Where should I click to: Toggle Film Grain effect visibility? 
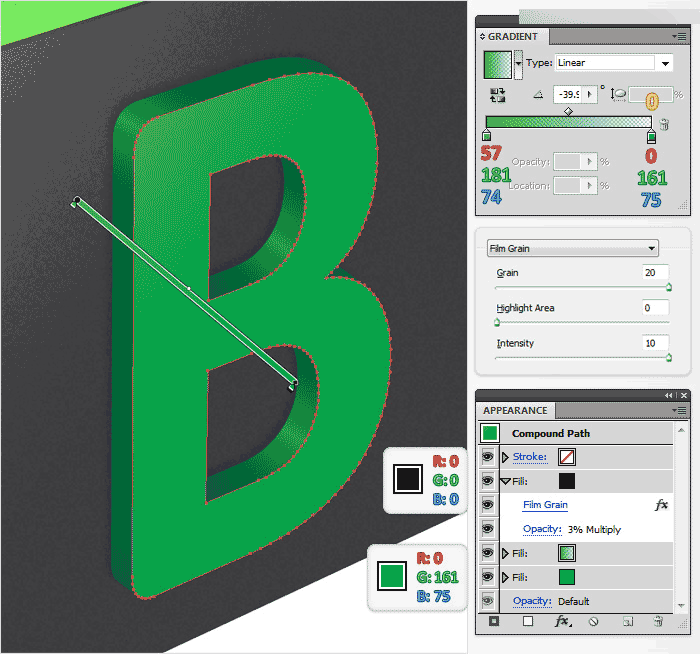(x=488, y=504)
